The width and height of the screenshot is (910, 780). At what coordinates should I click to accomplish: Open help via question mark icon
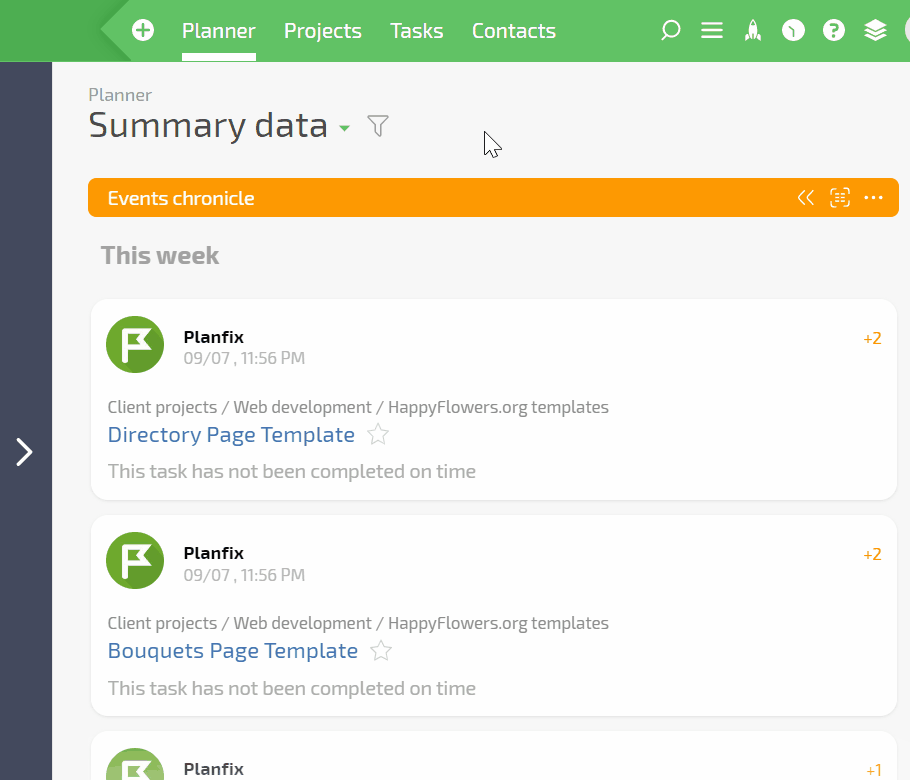pos(834,31)
